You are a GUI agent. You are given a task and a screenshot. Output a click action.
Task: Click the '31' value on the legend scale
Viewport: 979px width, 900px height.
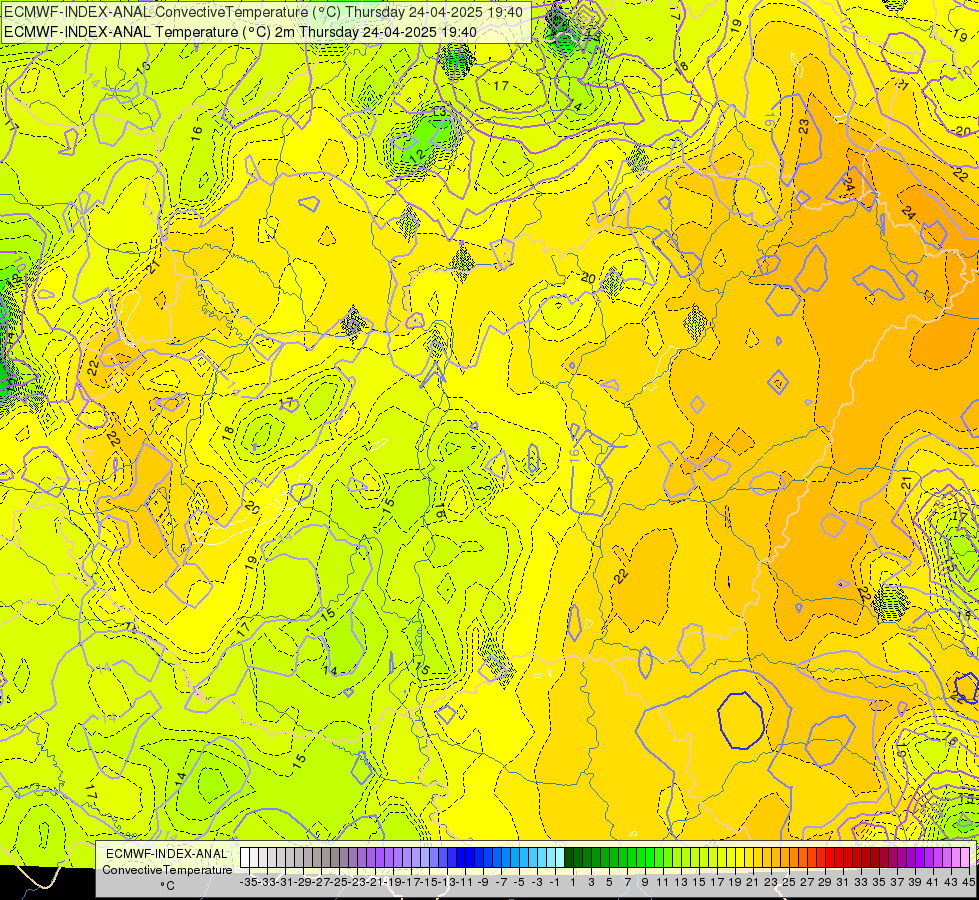[843, 882]
